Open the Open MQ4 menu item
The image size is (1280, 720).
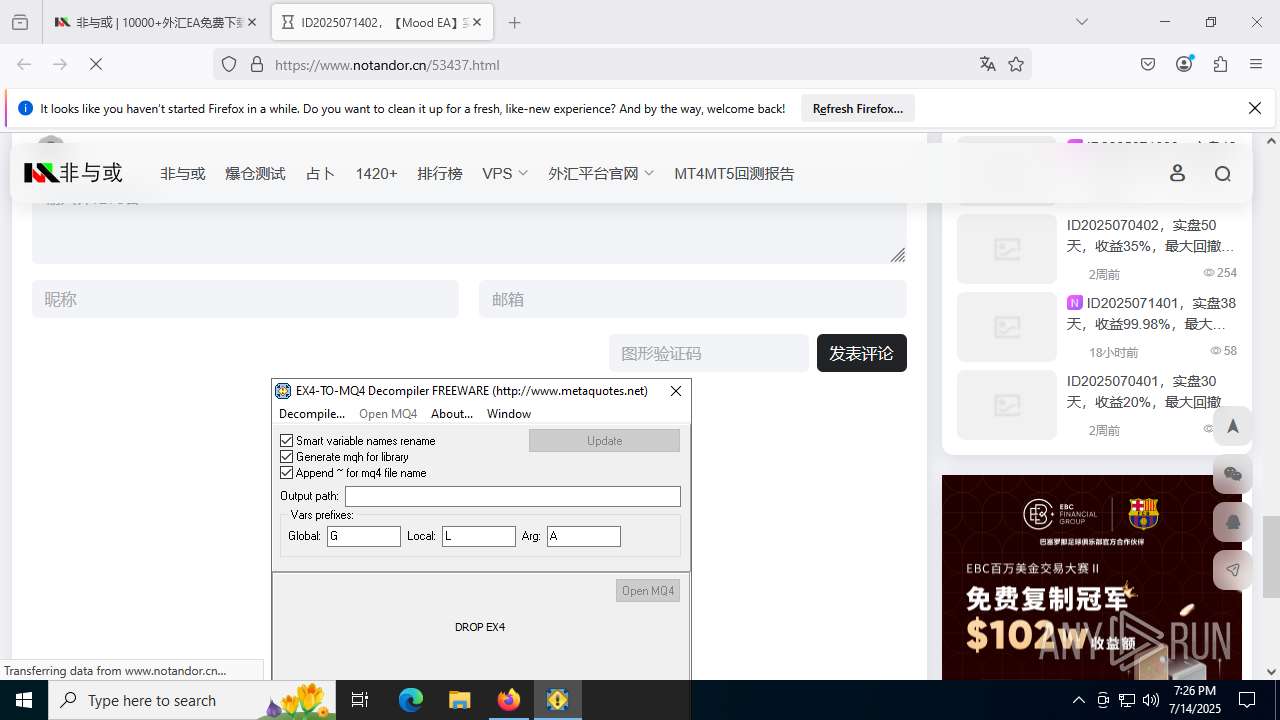pyautogui.click(x=388, y=413)
